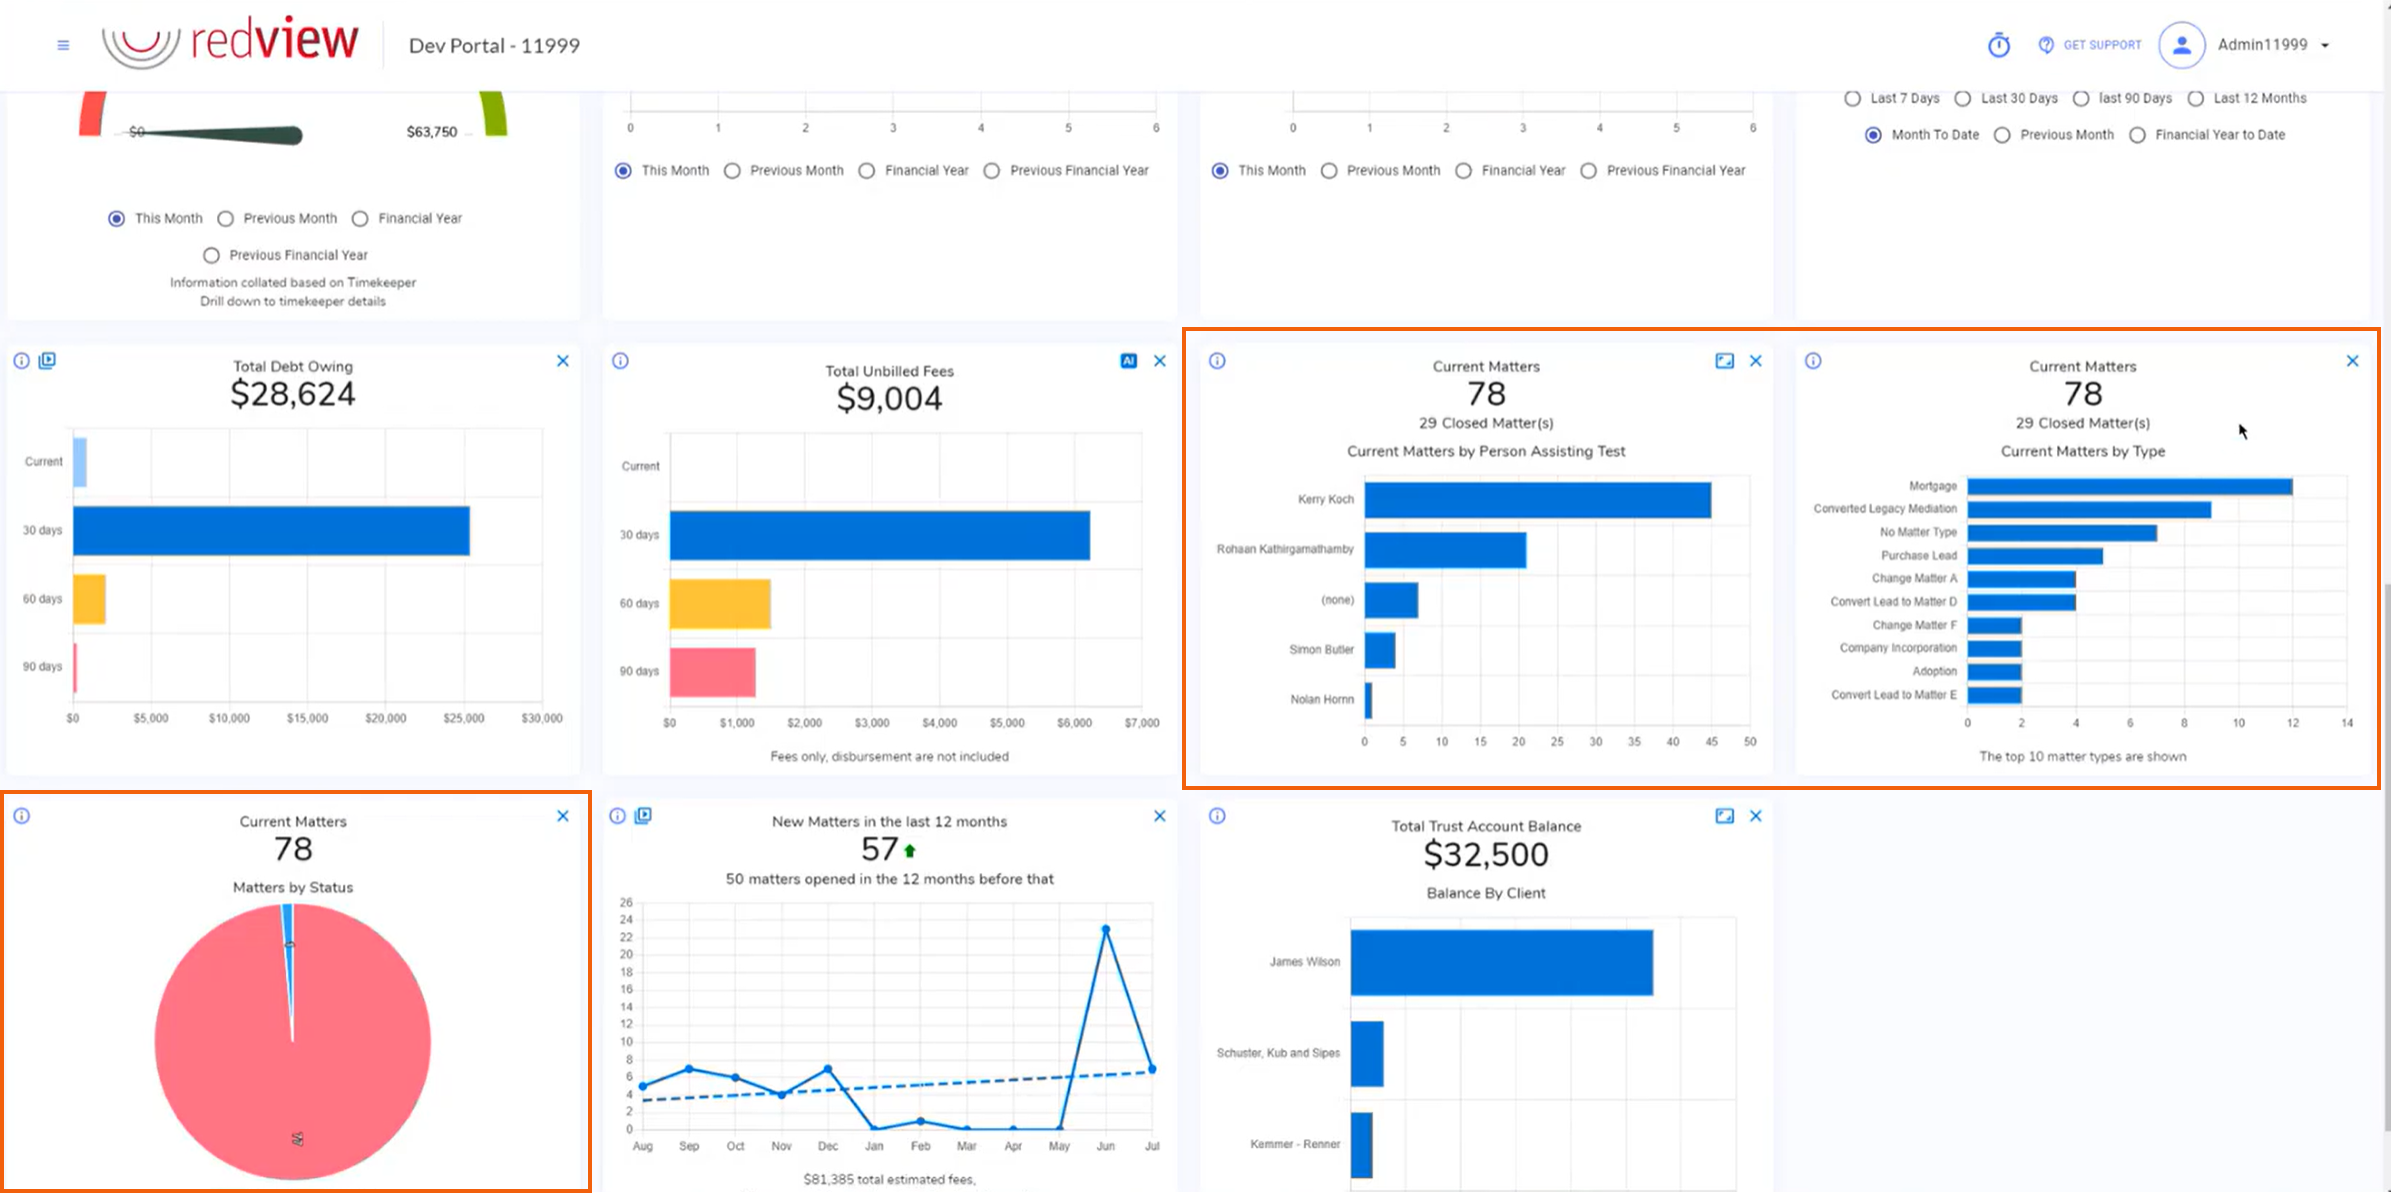Click the Get Support link

pyautogui.click(x=2091, y=45)
